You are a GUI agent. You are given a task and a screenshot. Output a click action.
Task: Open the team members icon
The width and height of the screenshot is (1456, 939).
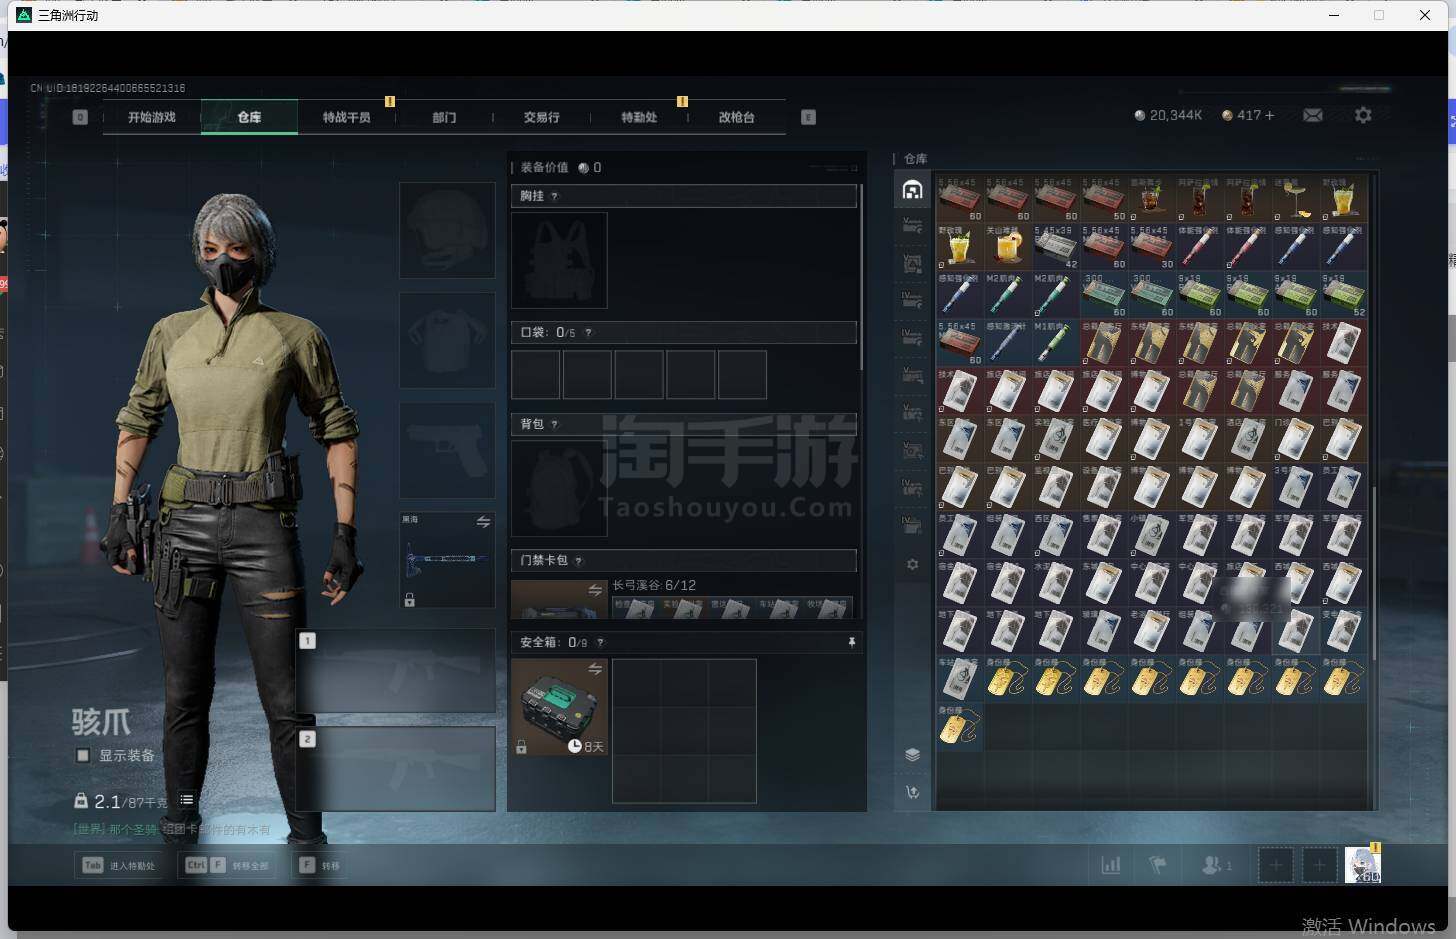click(x=1216, y=865)
